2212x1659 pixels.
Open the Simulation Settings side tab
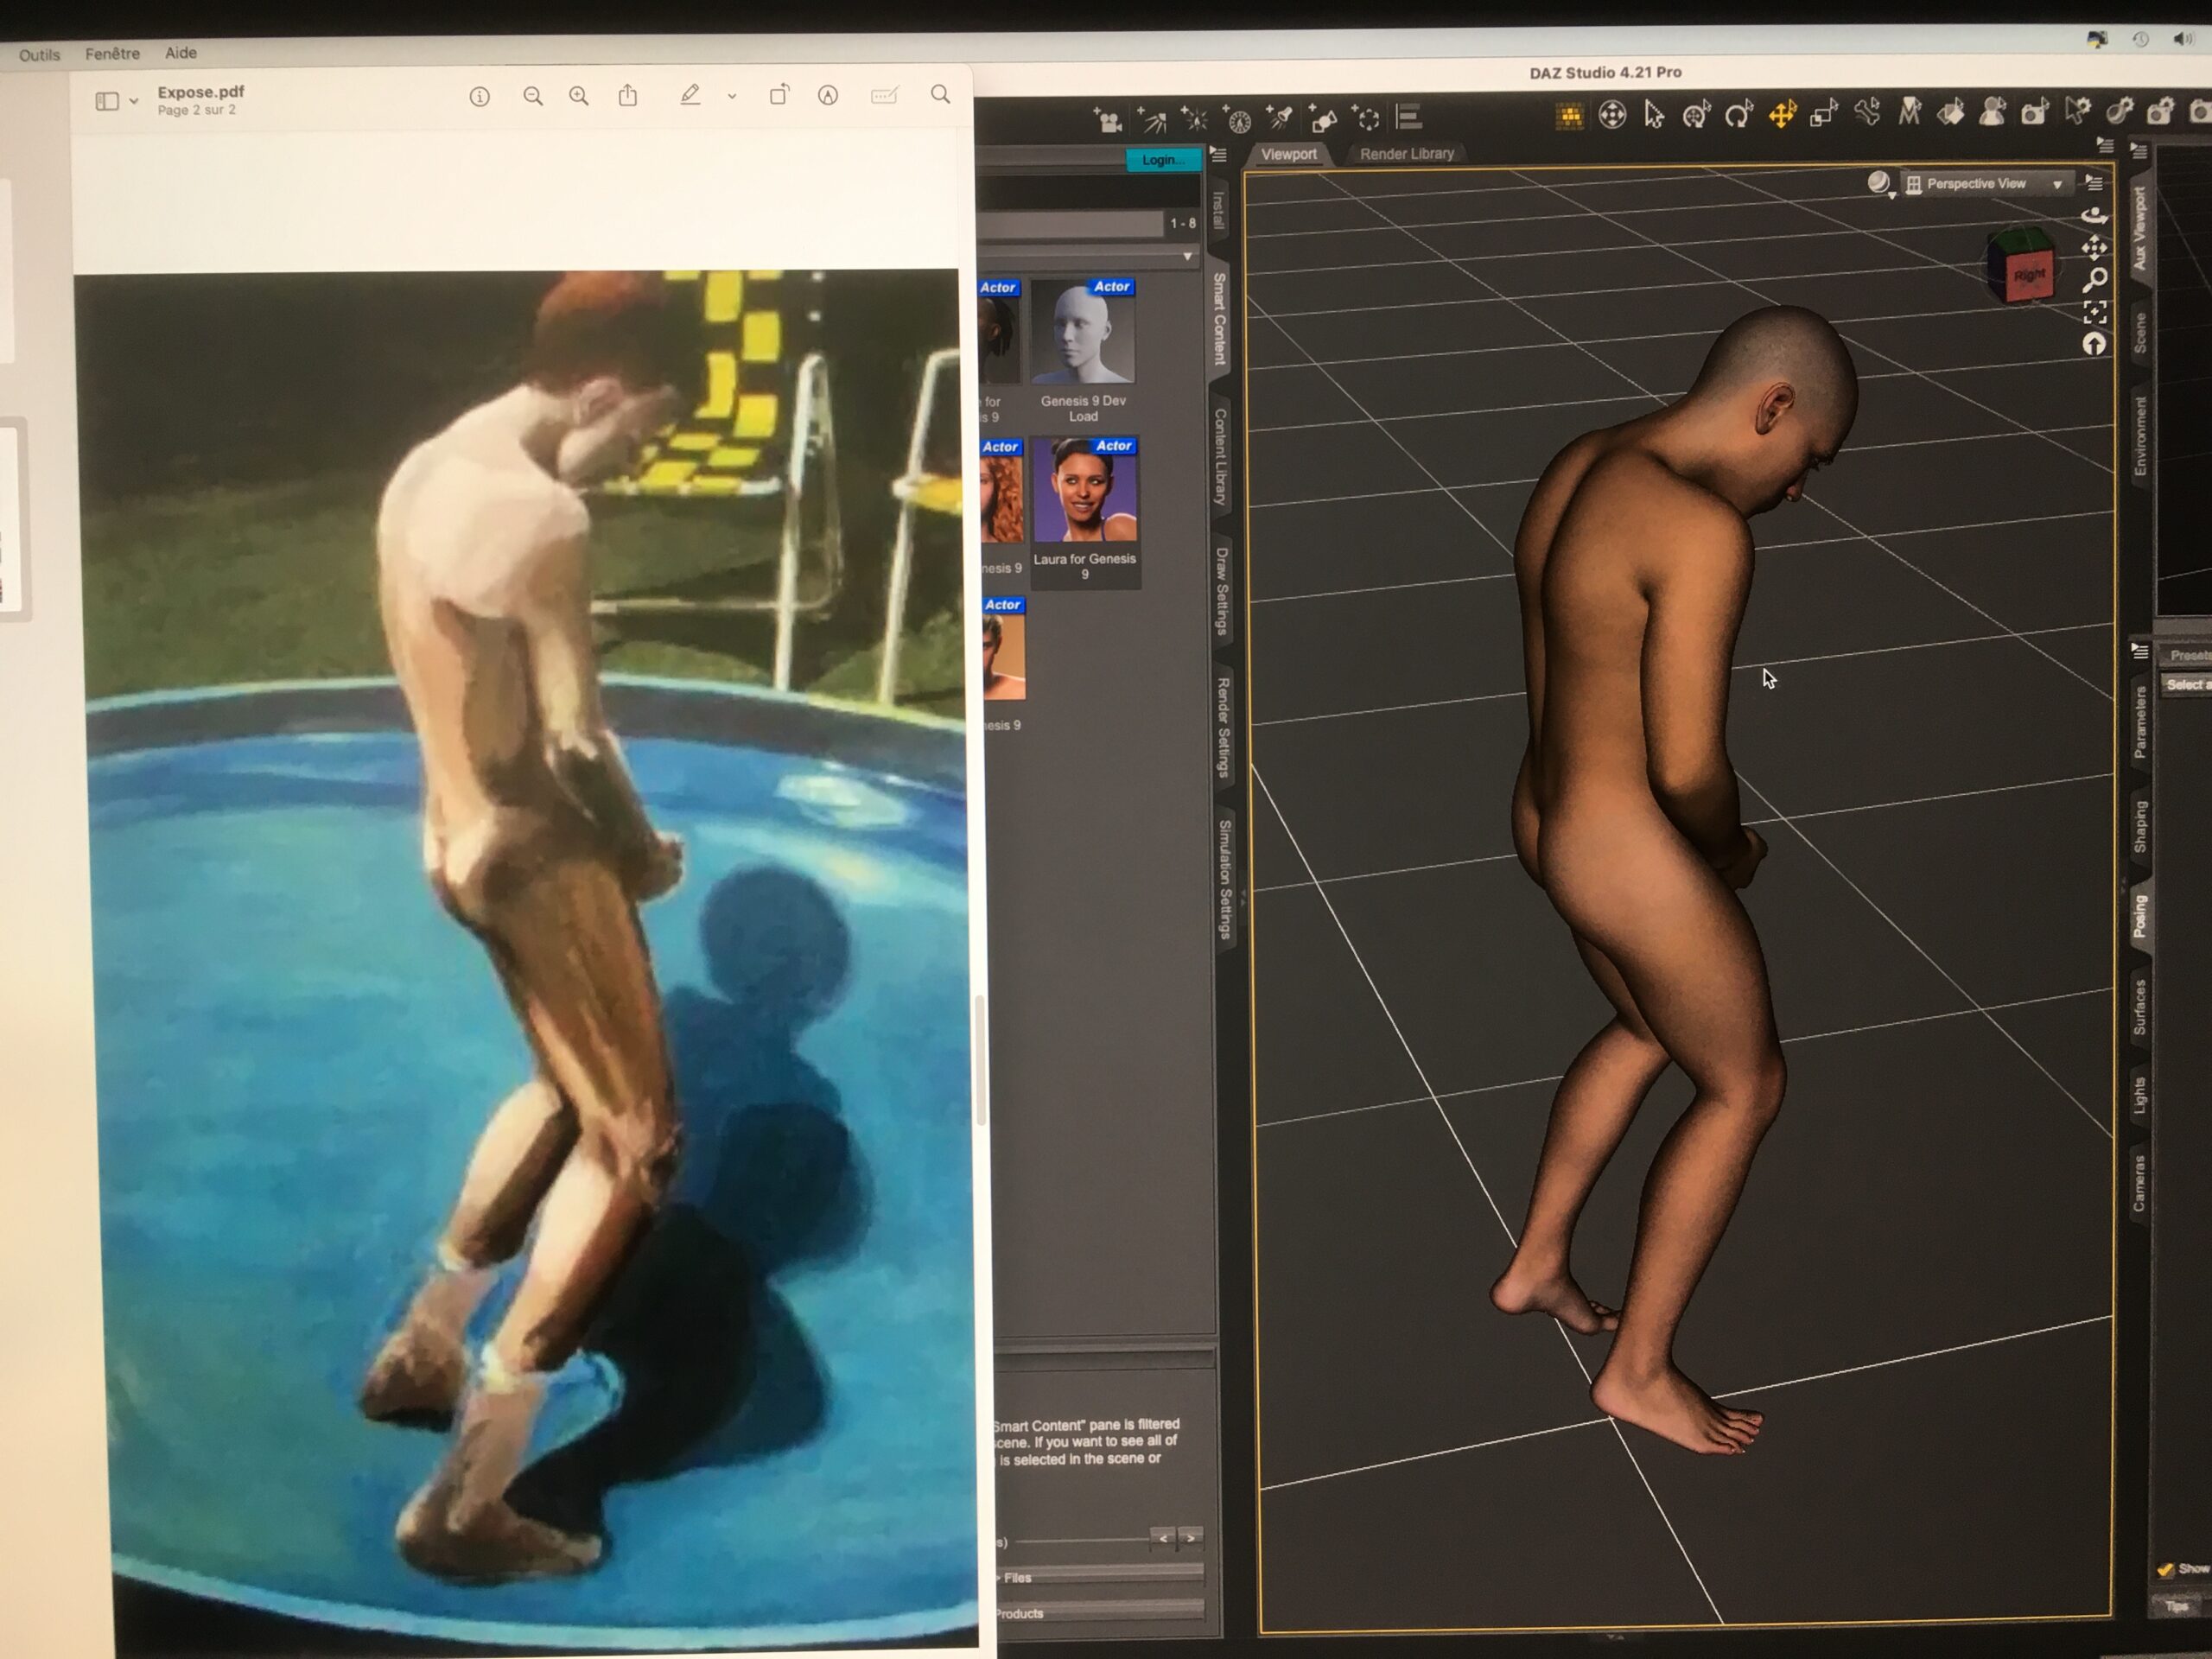tap(1225, 879)
